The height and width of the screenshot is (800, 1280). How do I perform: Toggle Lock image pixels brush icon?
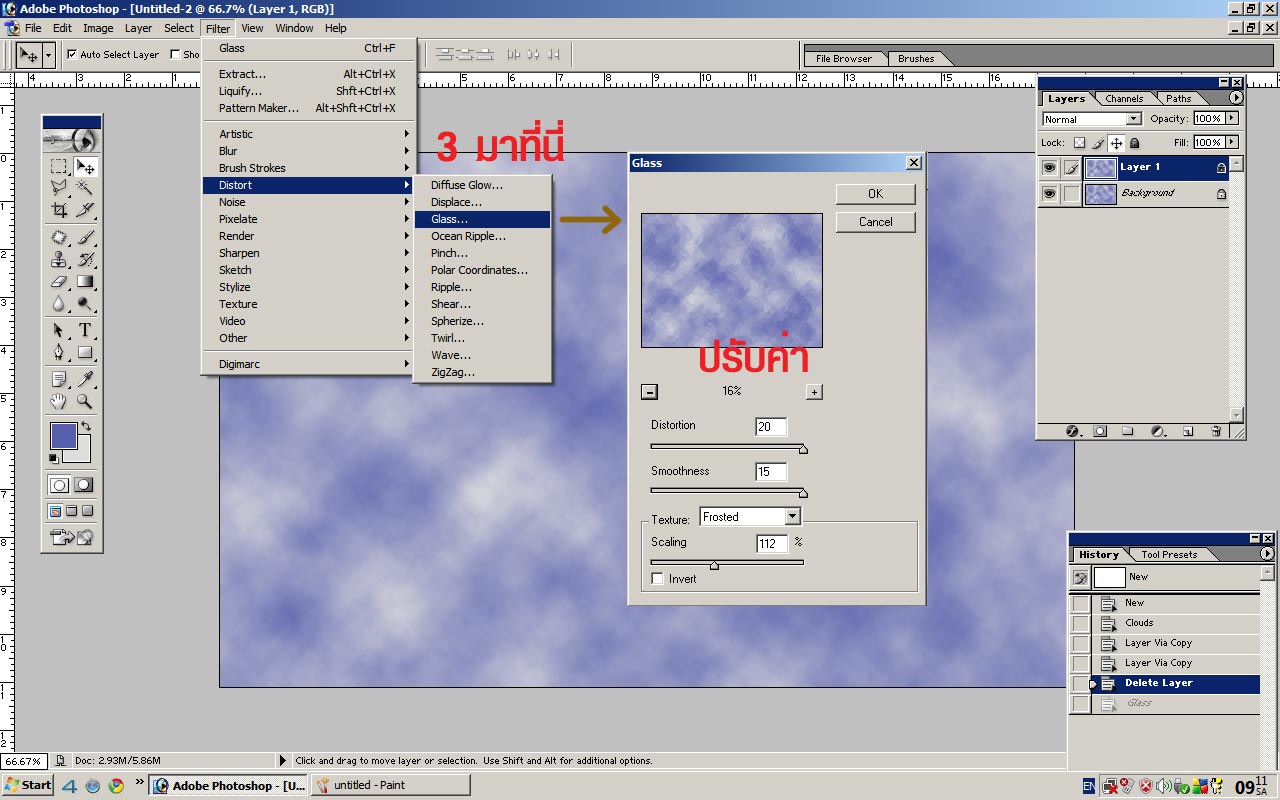[x=1098, y=143]
